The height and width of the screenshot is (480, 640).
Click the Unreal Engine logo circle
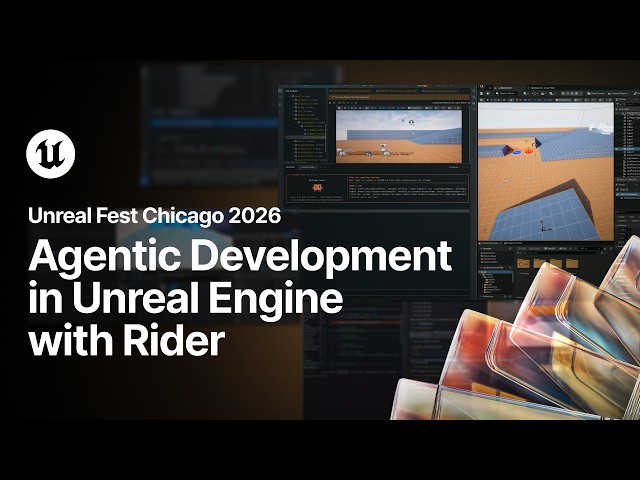pyautogui.click(x=51, y=154)
